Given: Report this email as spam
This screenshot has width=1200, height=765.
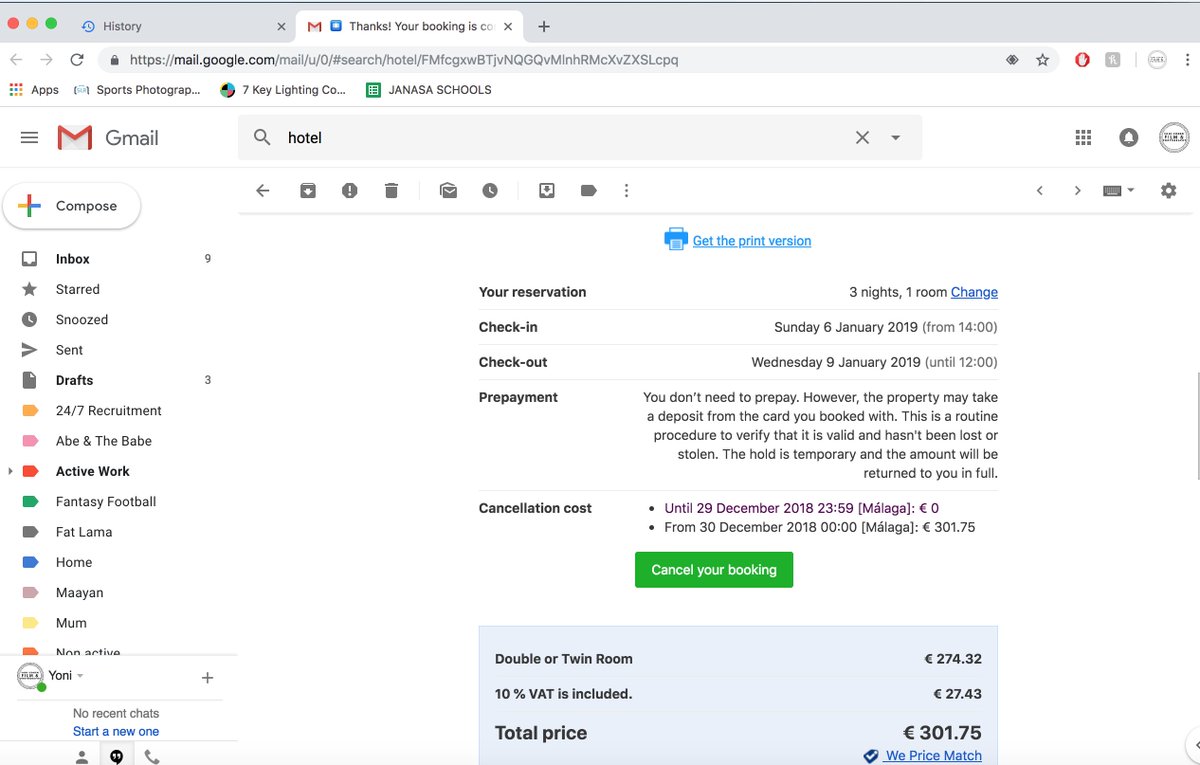Looking at the screenshot, I should point(349,190).
